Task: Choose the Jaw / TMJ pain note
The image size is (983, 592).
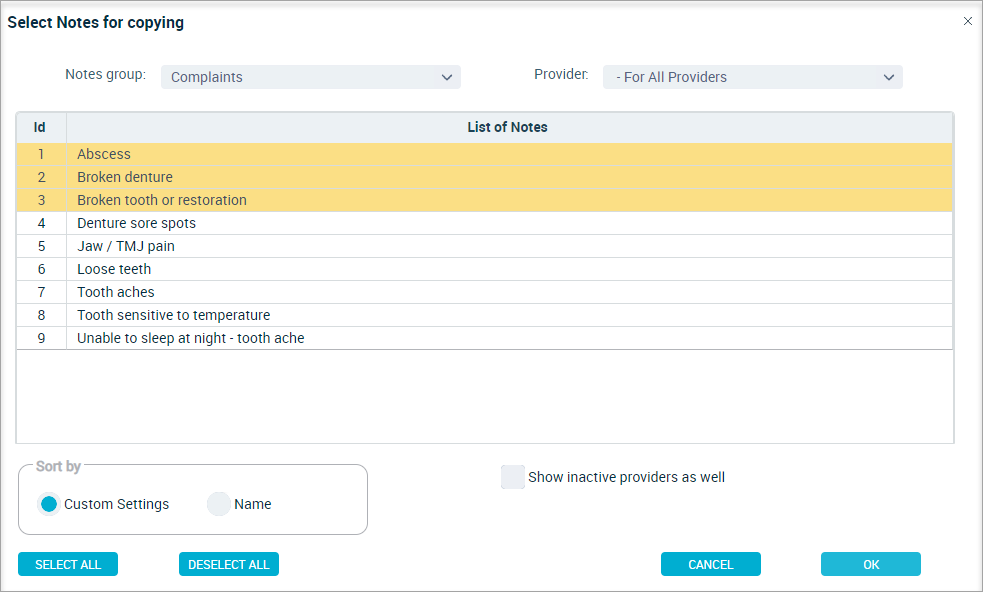Action: 484,246
